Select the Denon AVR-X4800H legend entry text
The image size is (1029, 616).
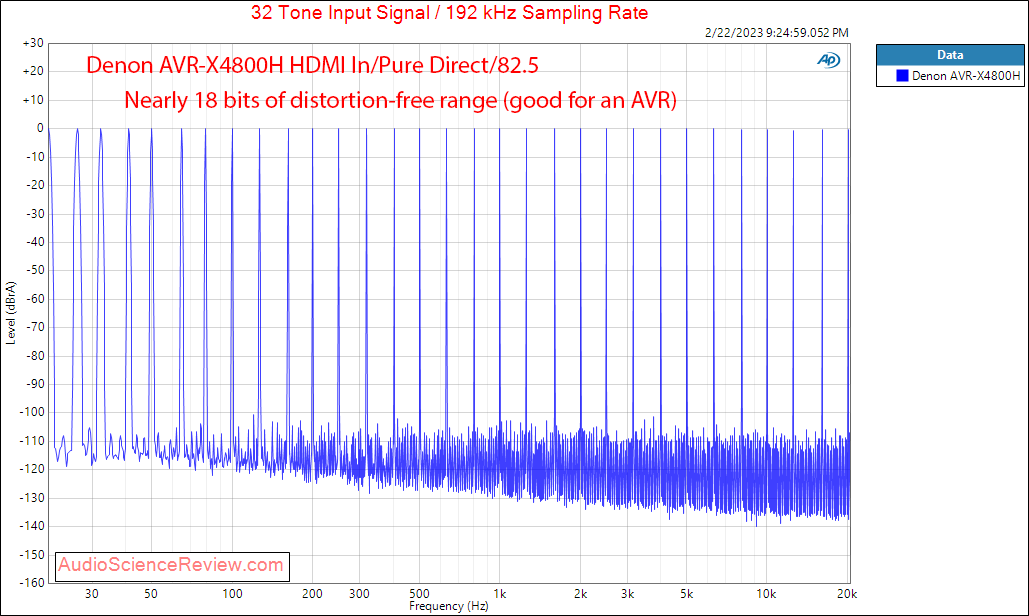[966, 76]
